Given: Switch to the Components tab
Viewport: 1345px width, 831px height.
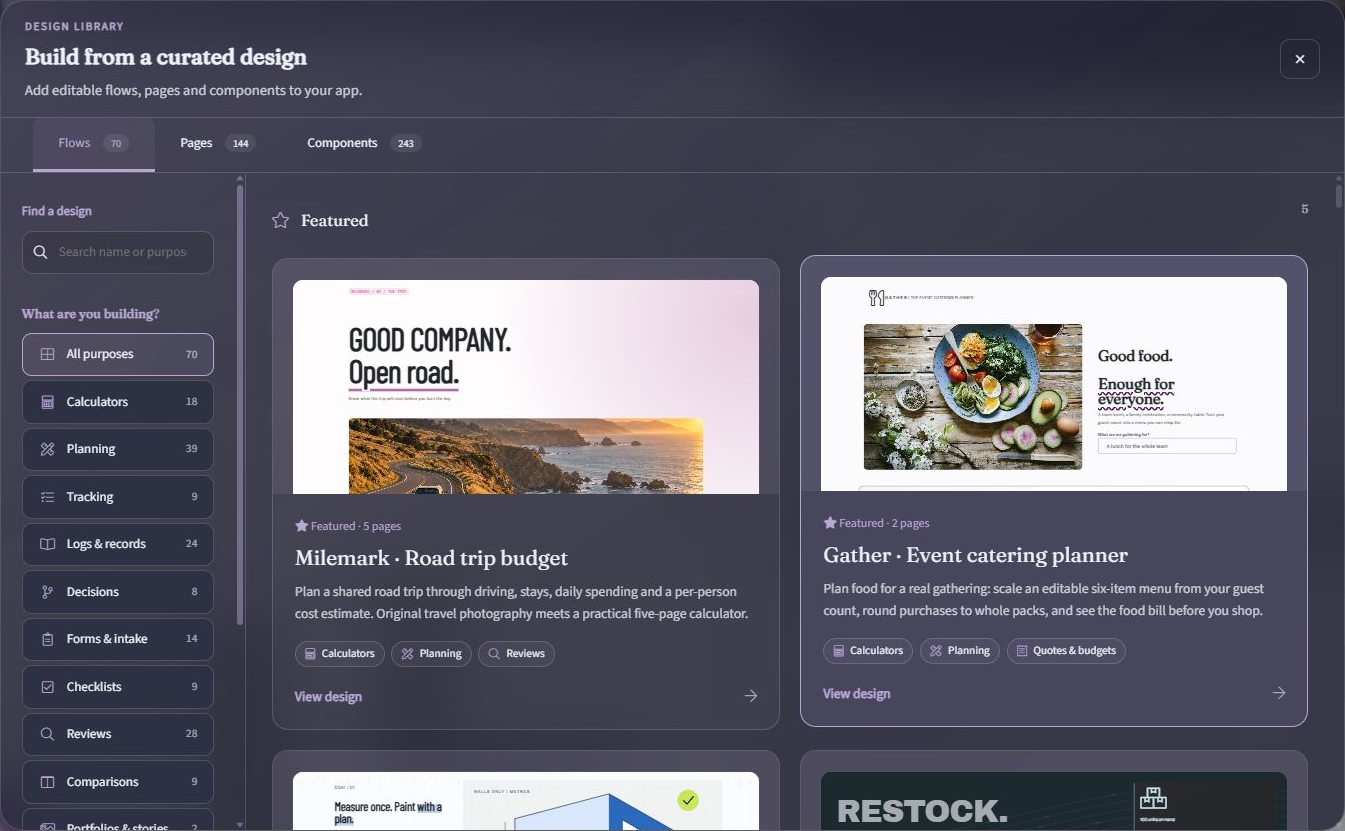Looking at the screenshot, I should (x=363, y=144).
